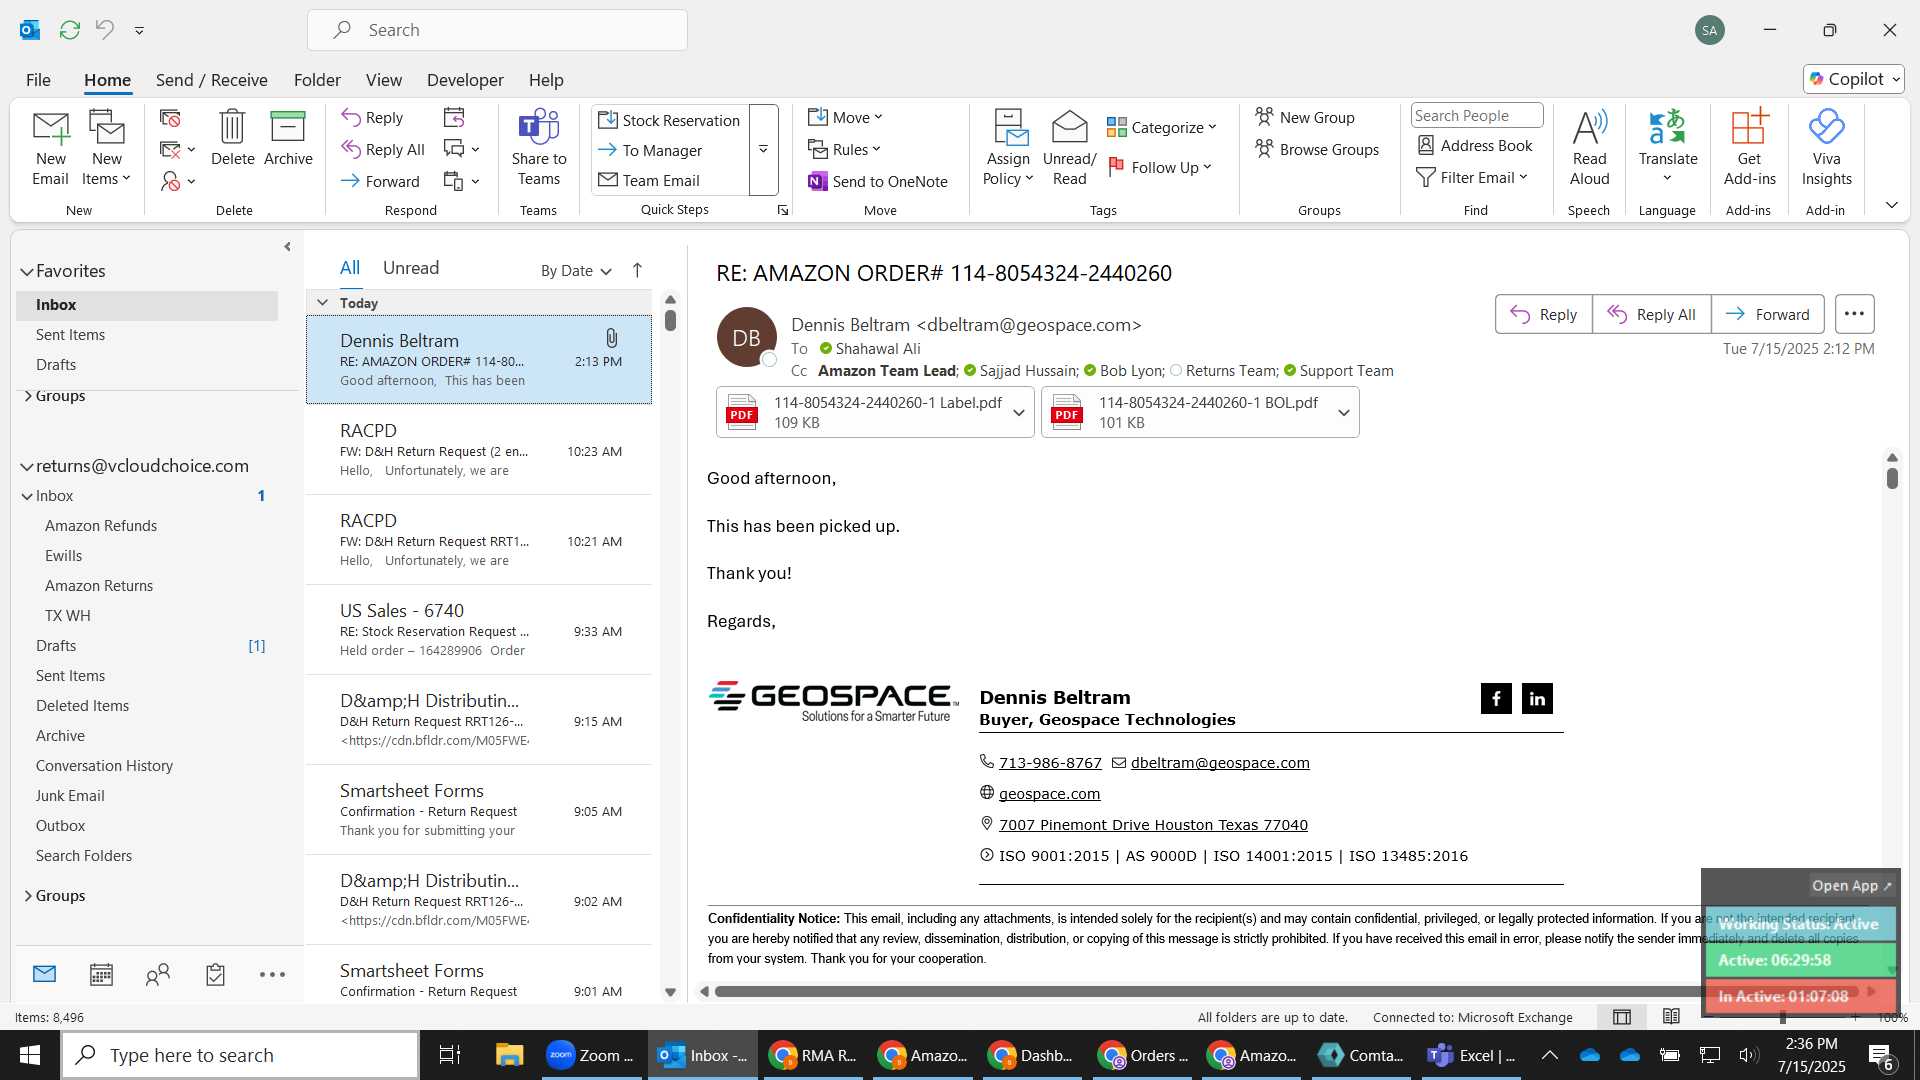Click Stock Reservation quick step
The height and width of the screenshot is (1080, 1920).
click(x=669, y=120)
